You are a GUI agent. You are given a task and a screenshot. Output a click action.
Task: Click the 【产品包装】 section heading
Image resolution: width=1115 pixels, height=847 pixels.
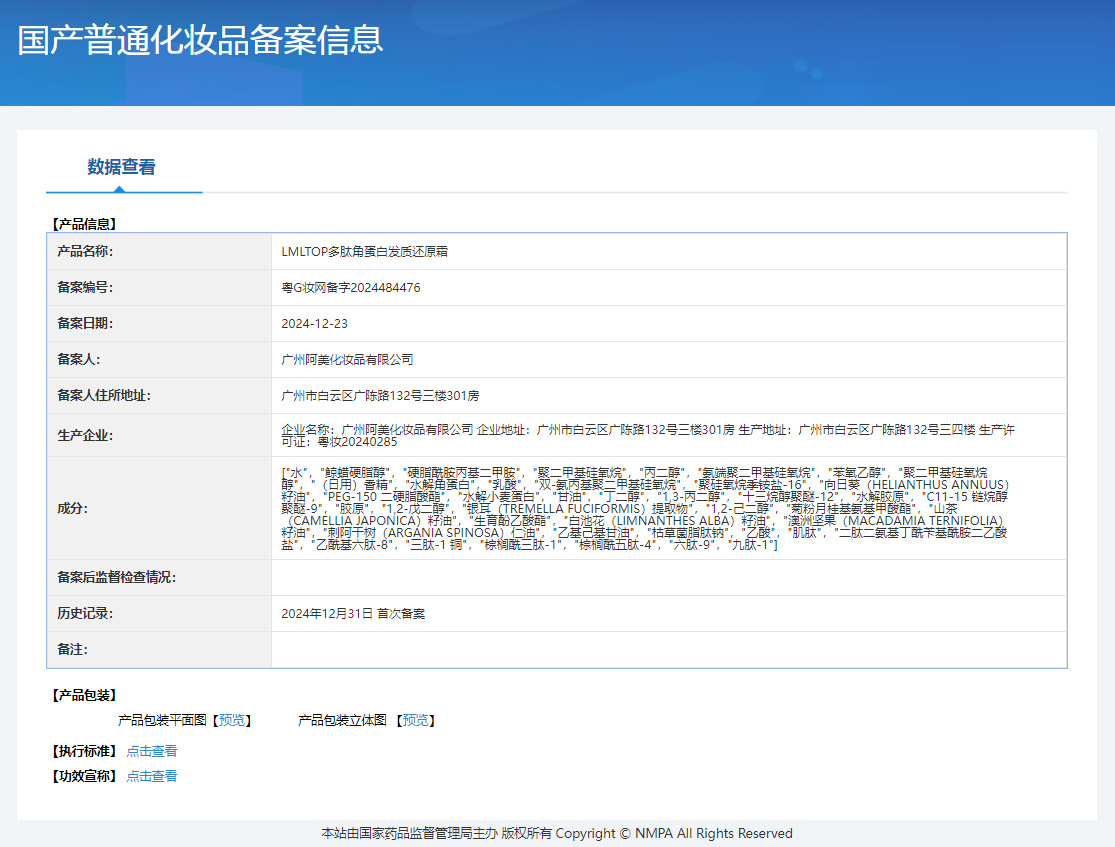pos(84,695)
